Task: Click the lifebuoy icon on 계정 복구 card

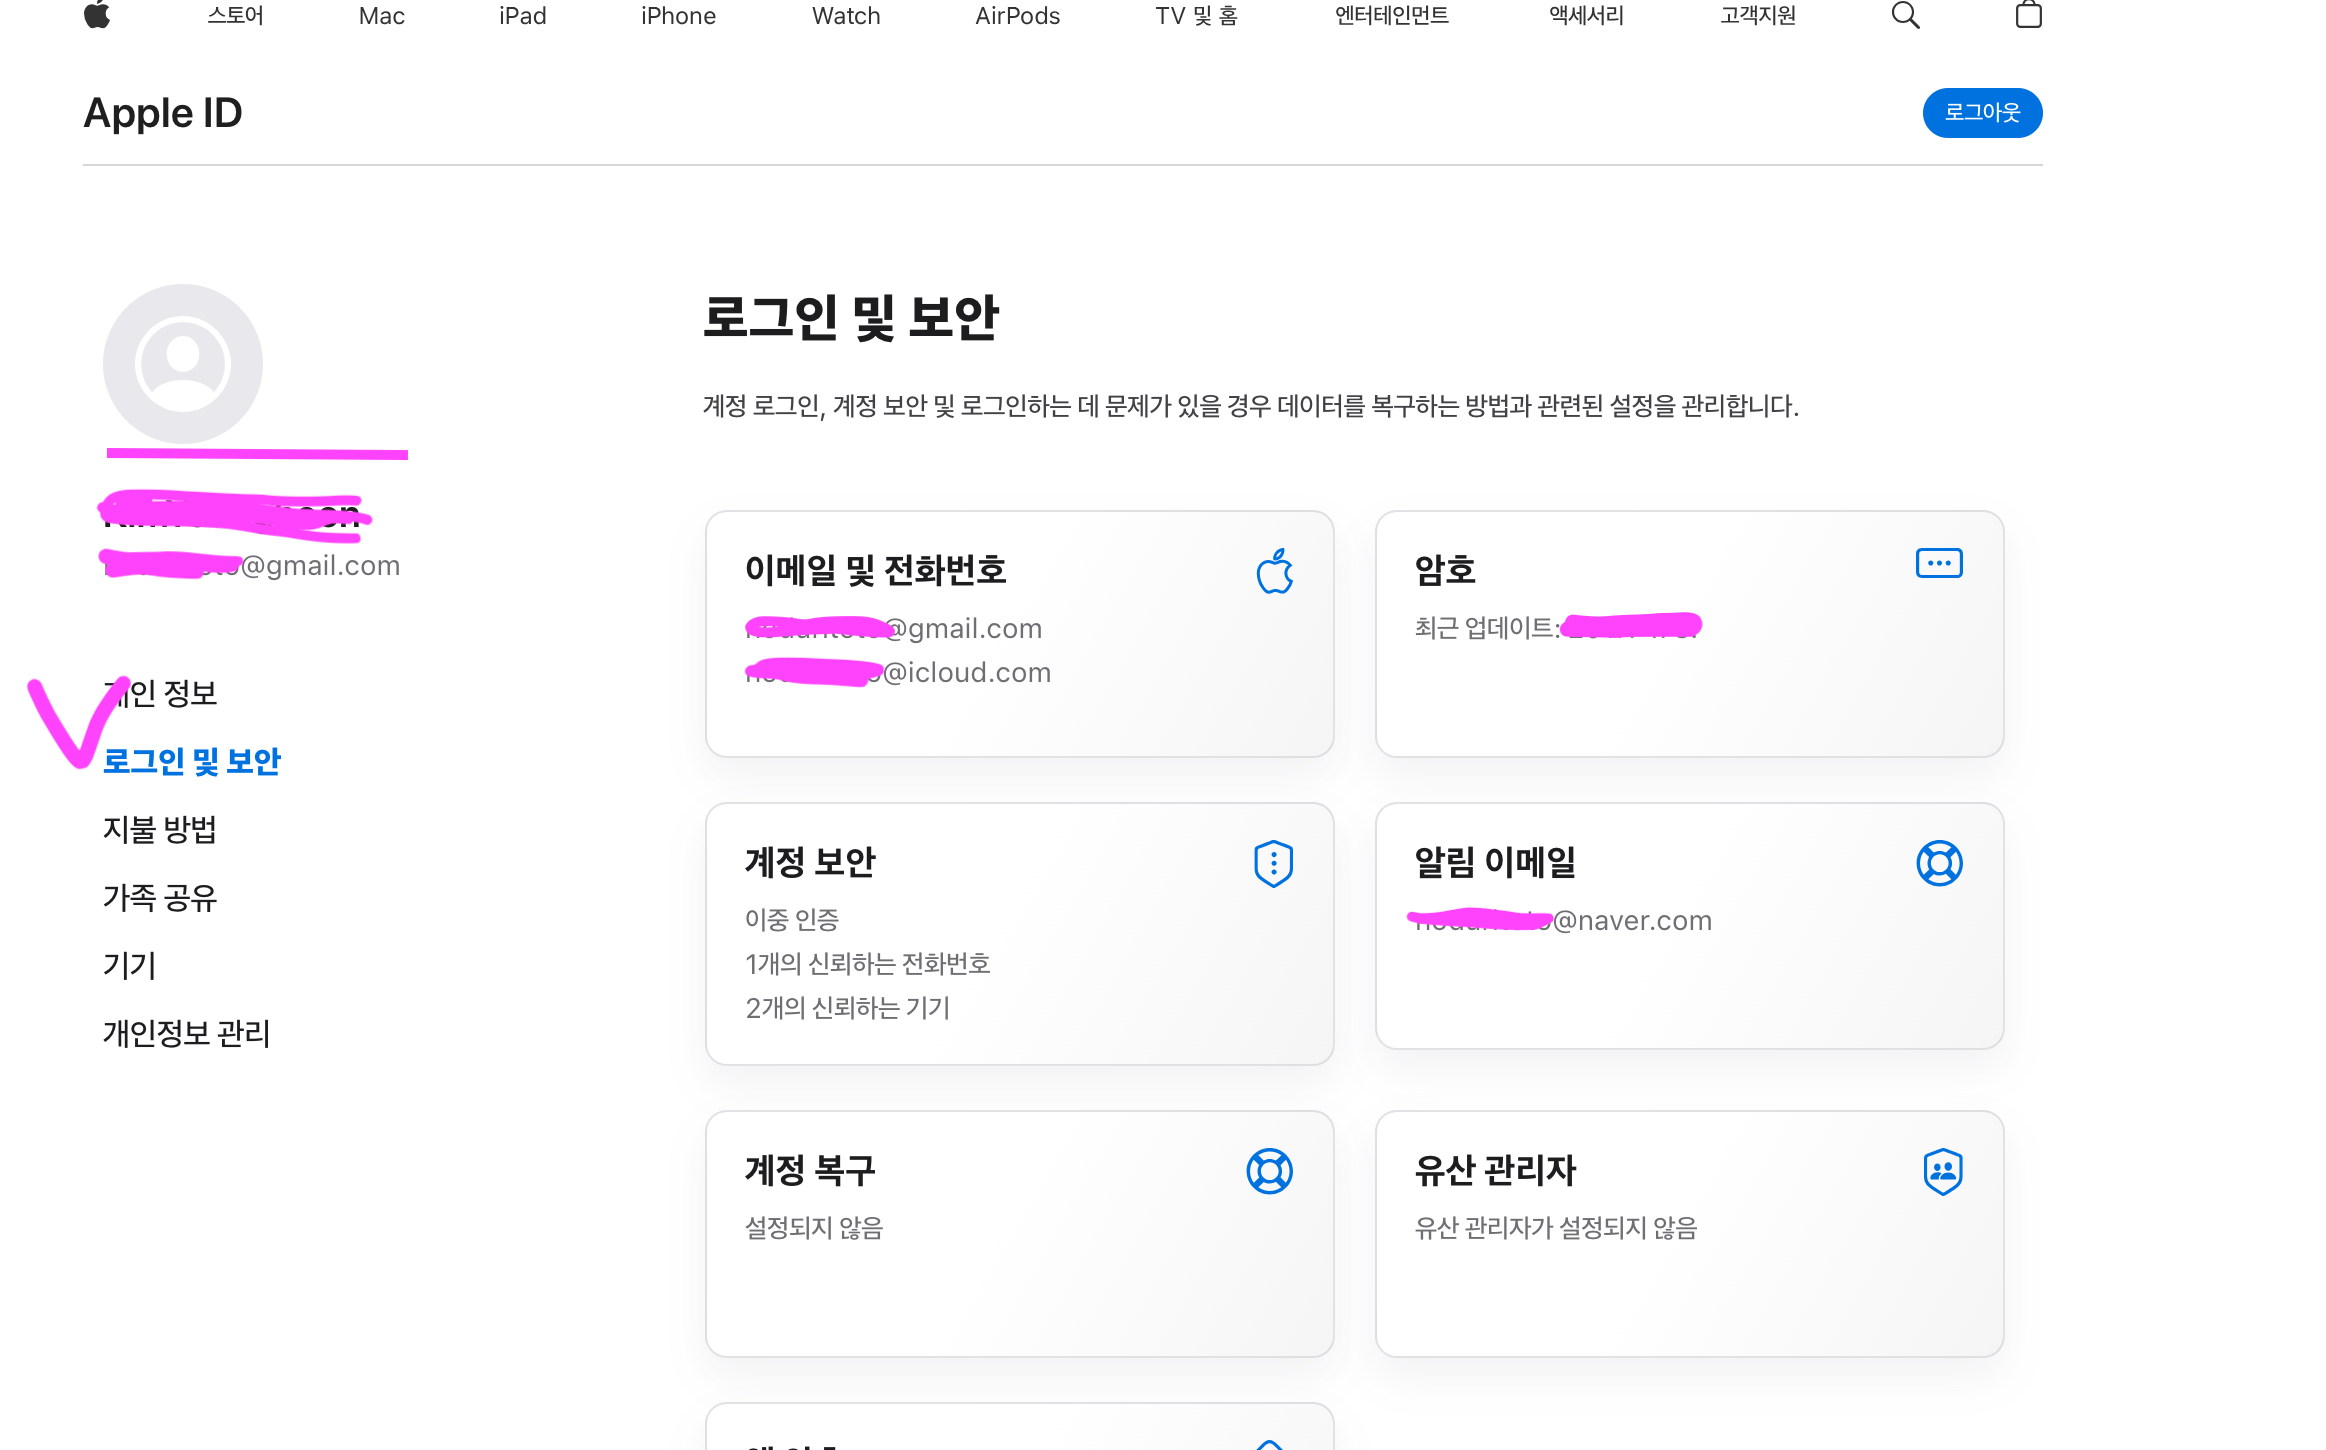Action: click(x=1269, y=1171)
